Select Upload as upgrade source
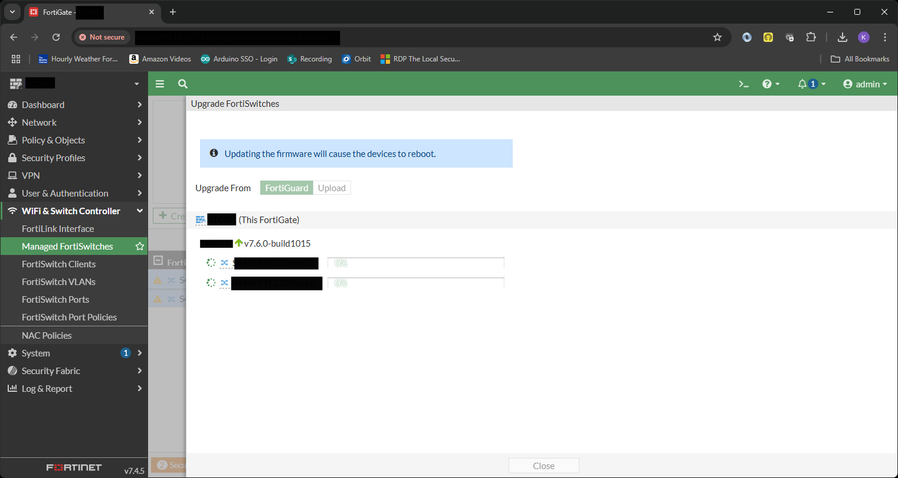Screen dimensions: 898x478 click(x=332, y=188)
